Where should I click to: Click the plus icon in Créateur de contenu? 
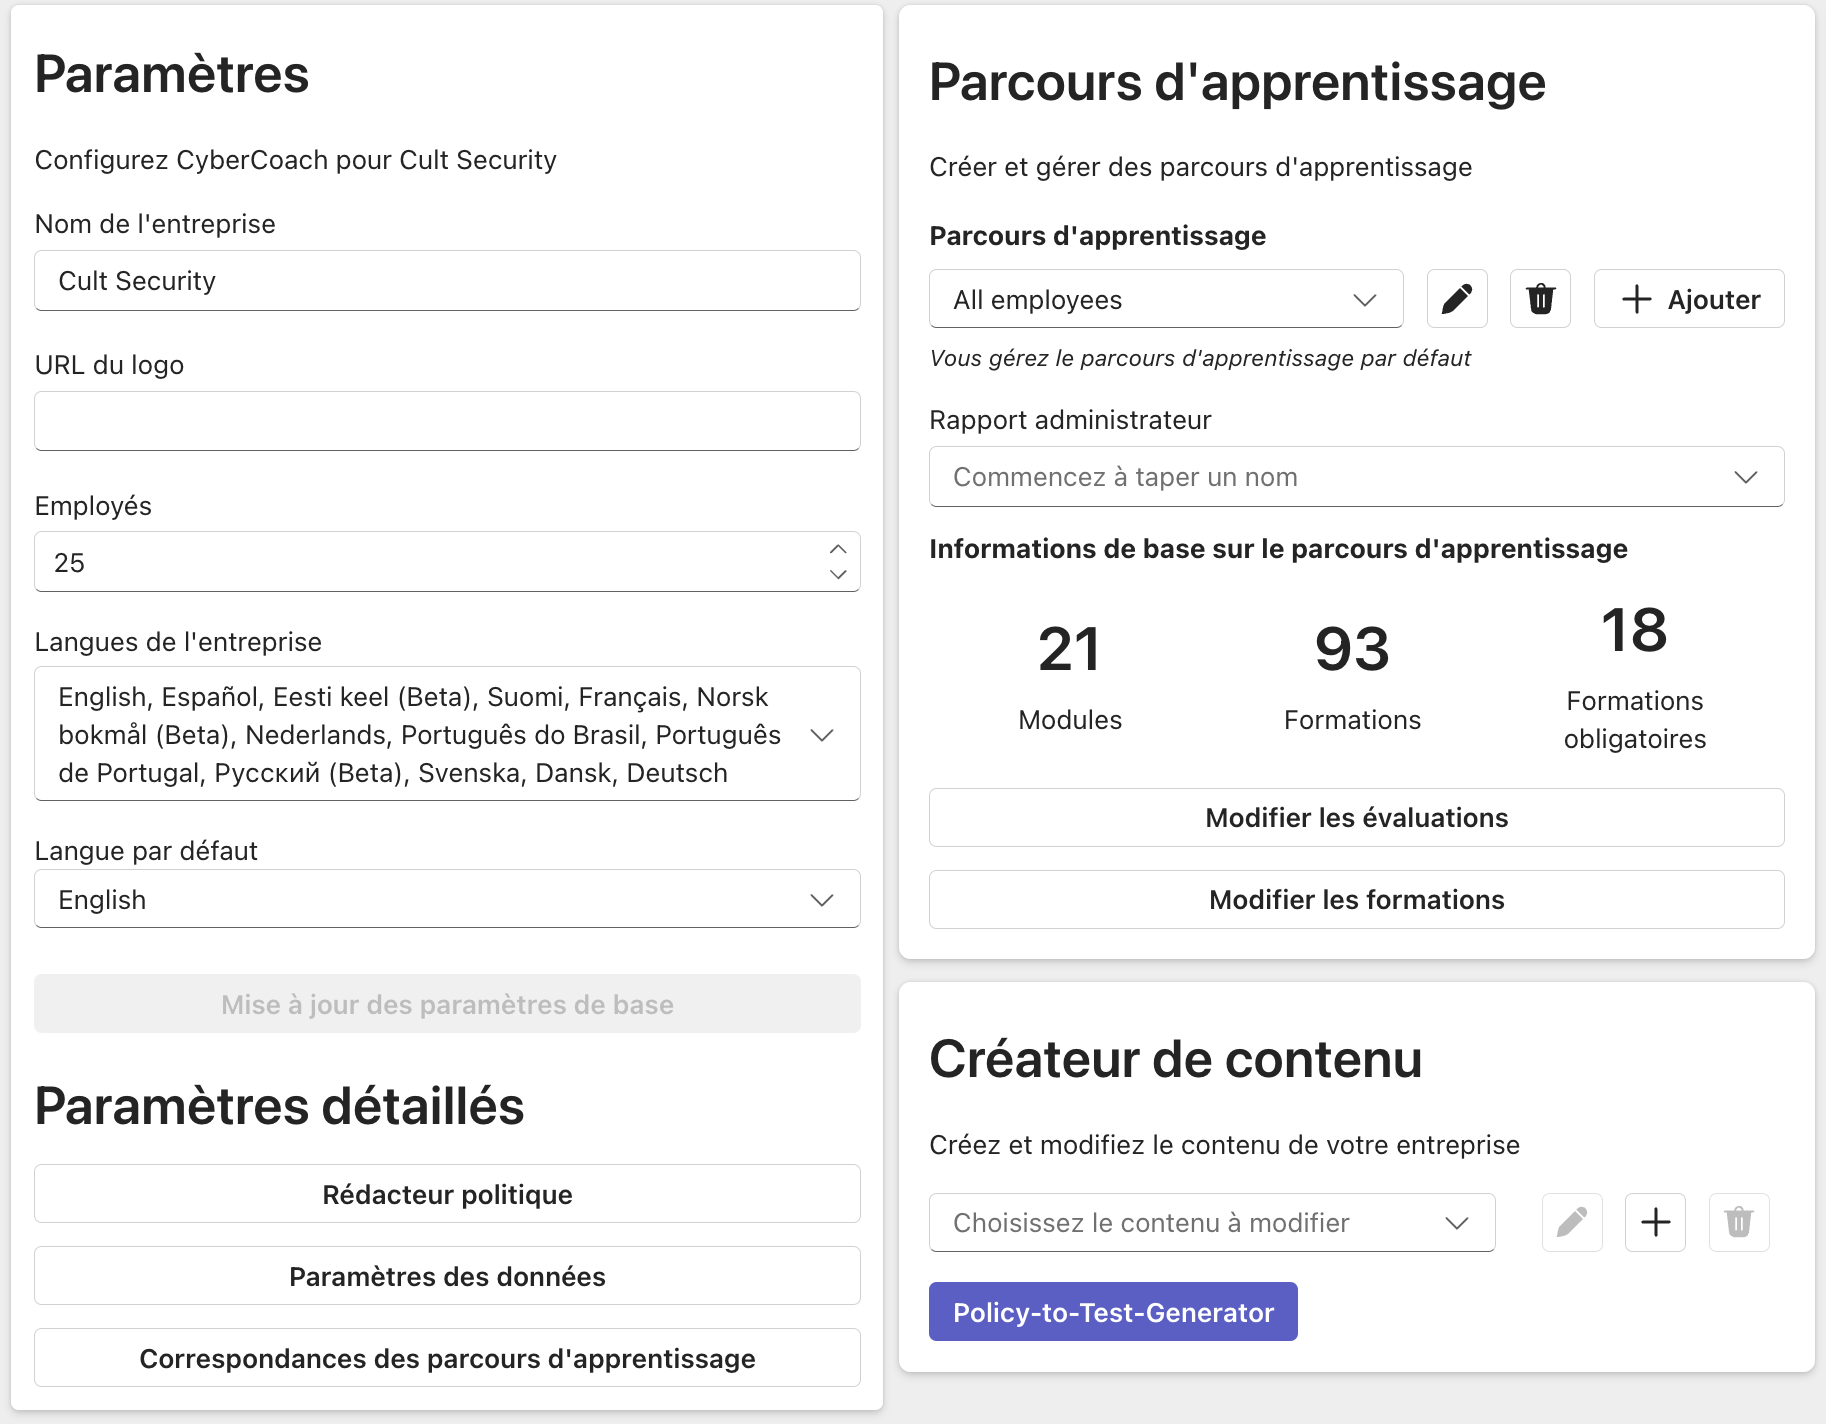[1655, 1222]
